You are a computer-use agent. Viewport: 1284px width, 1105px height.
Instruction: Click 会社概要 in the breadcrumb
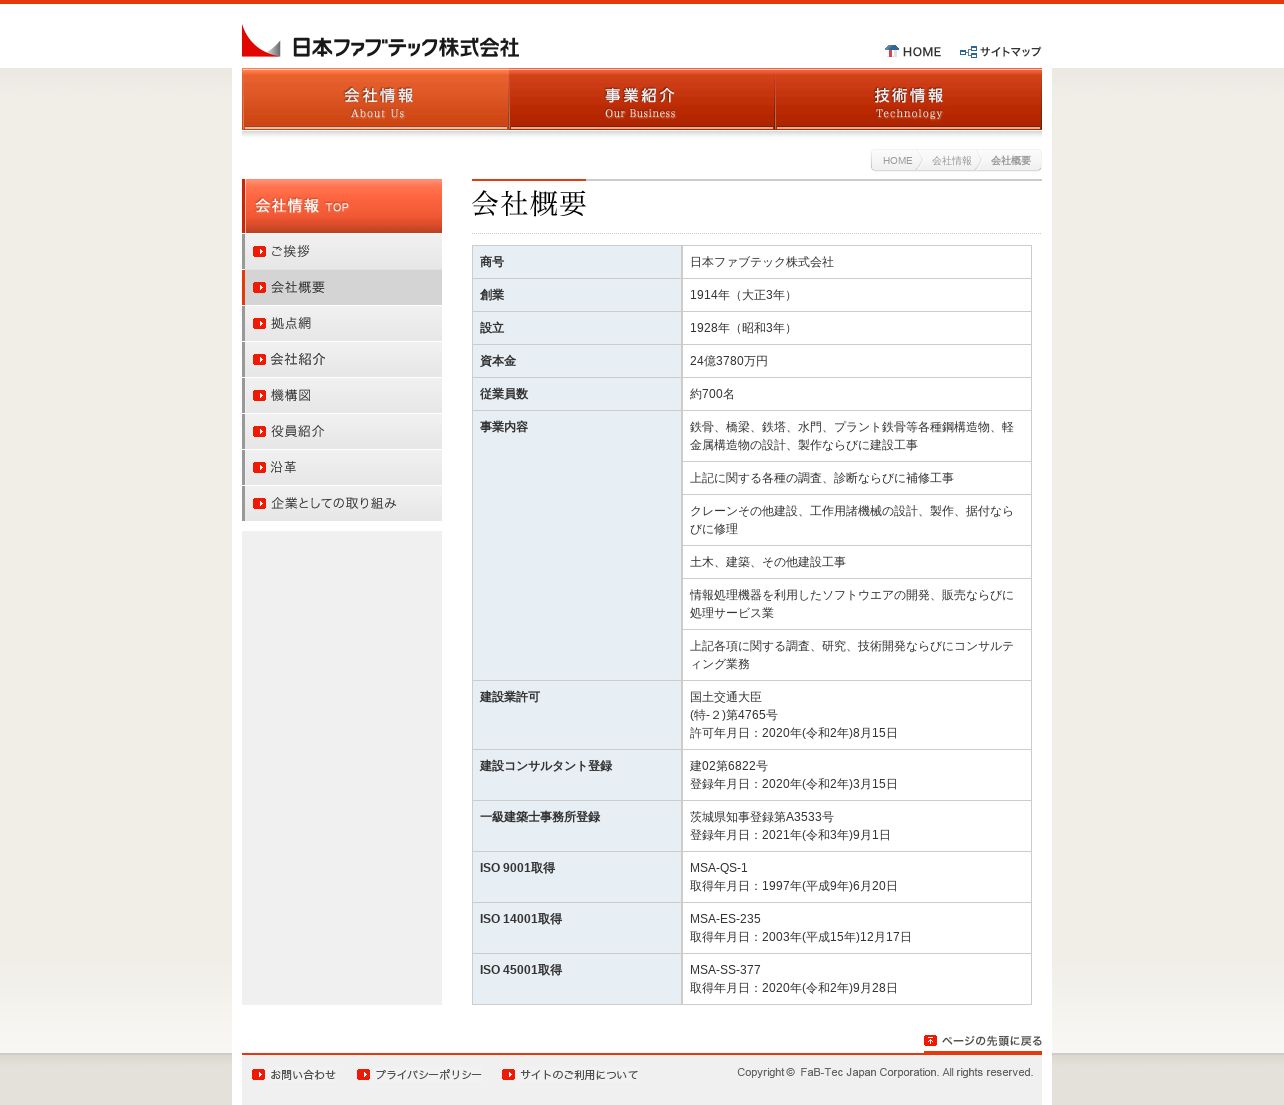tap(1010, 161)
